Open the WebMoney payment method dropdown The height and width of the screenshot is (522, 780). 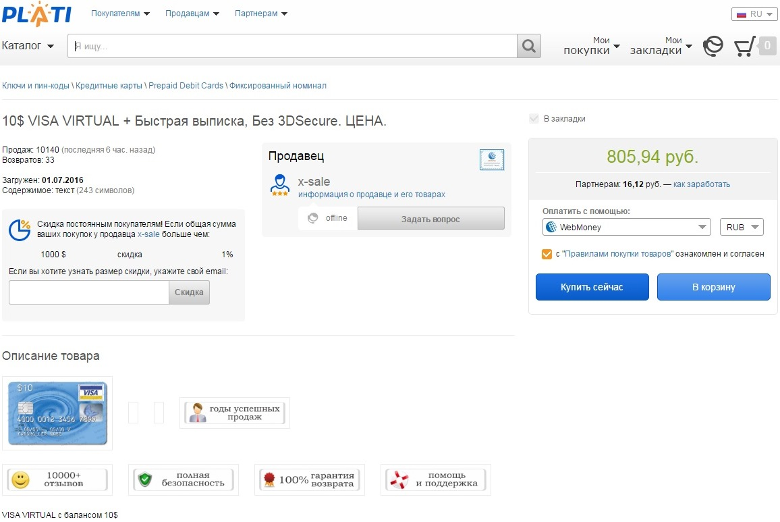pyautogui.click(x=626, y=227)
